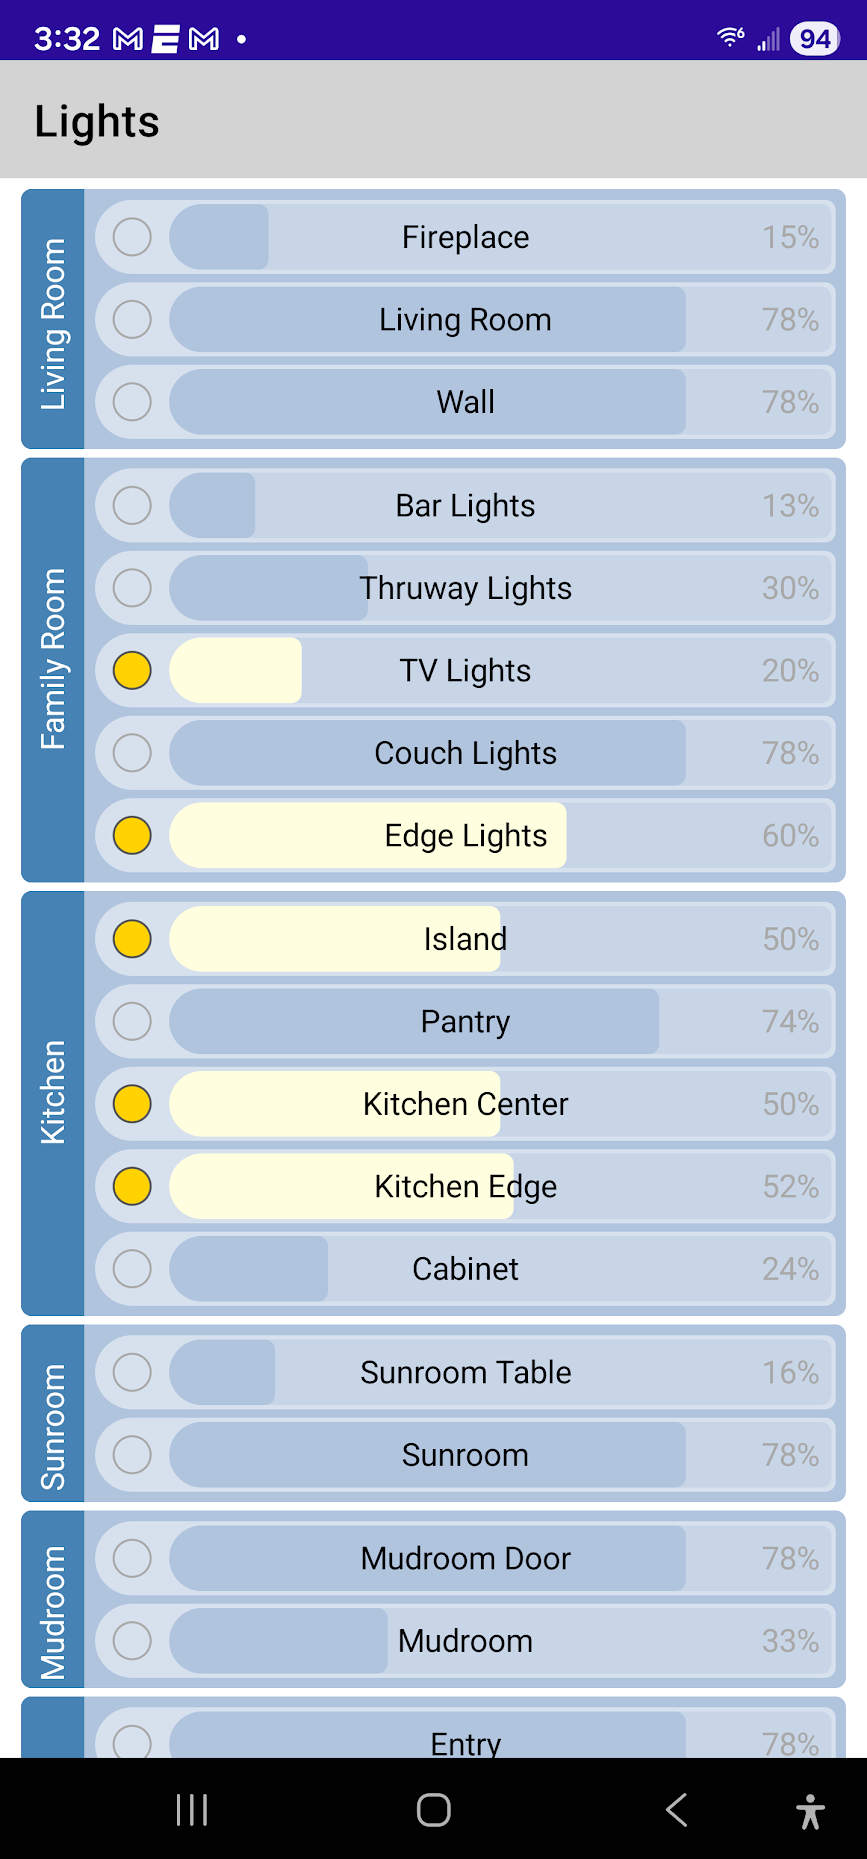Tap the Wi-Fi icon in status bar

(x=731, y=38)
